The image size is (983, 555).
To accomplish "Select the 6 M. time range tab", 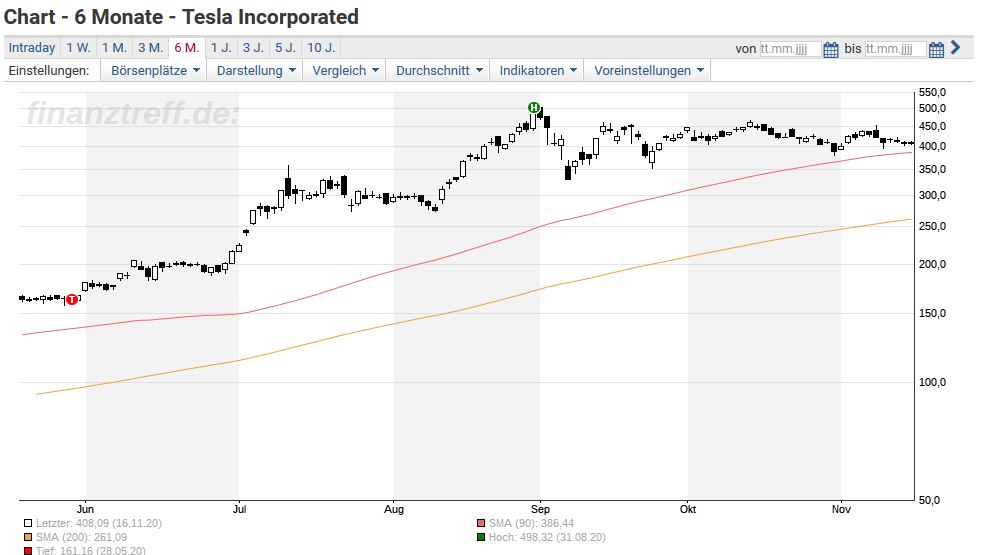I will tap(187, 48).
